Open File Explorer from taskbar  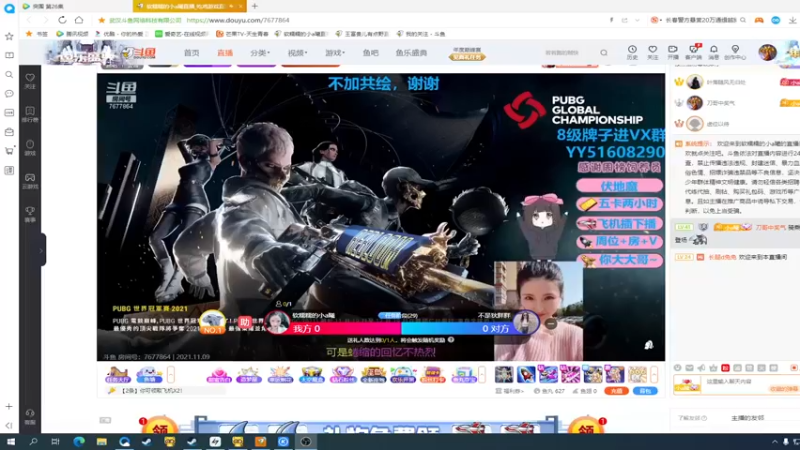tap(102, 442)
